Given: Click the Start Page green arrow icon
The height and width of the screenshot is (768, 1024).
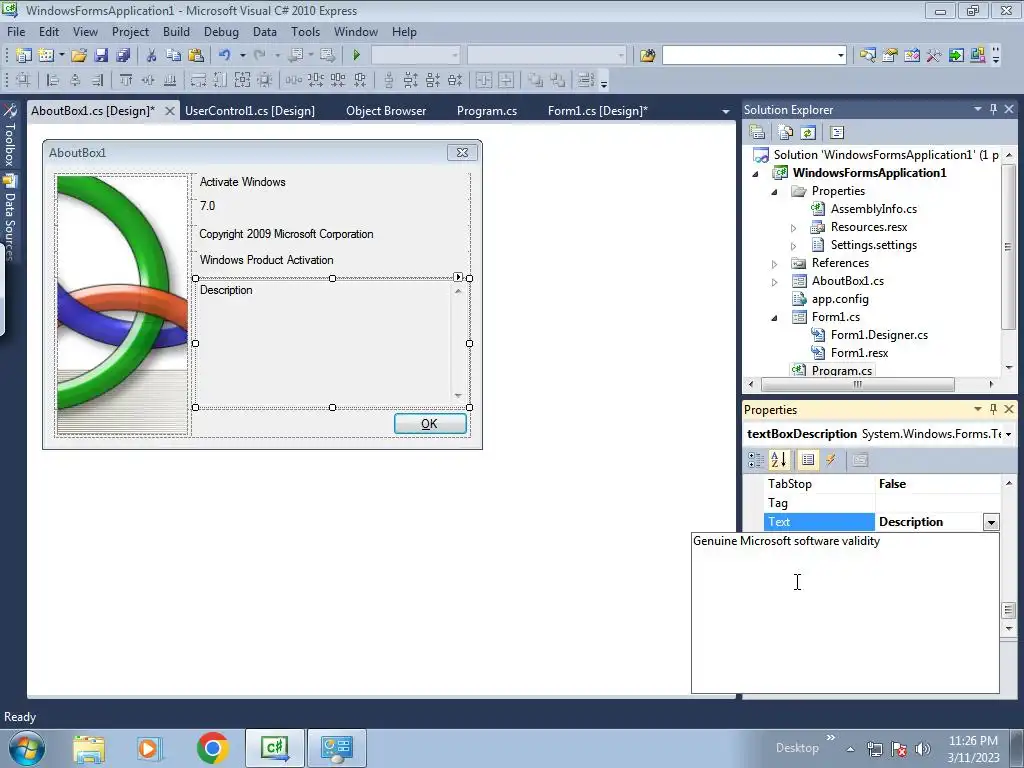Looking at the screenshot, I should pos(955,56).
